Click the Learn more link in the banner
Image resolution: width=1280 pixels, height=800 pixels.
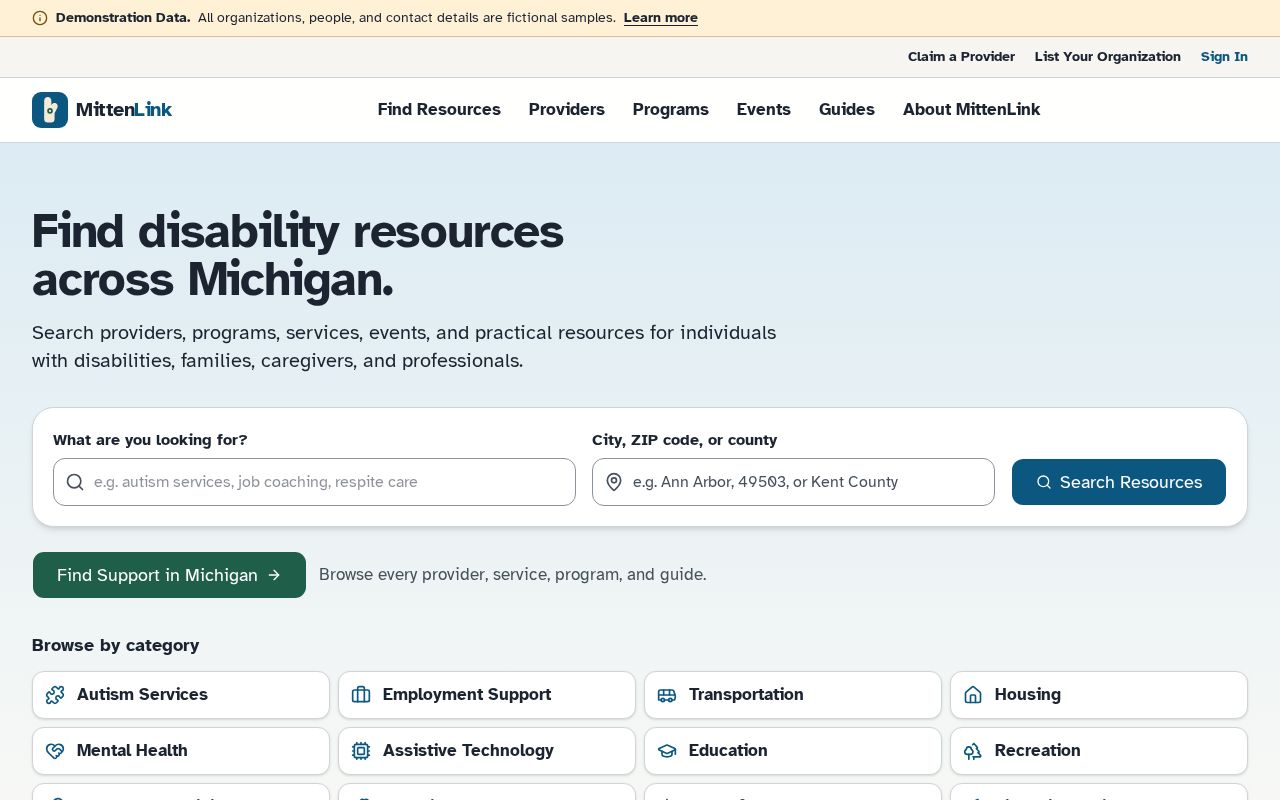pyautogui.click(x=661, y=18)
